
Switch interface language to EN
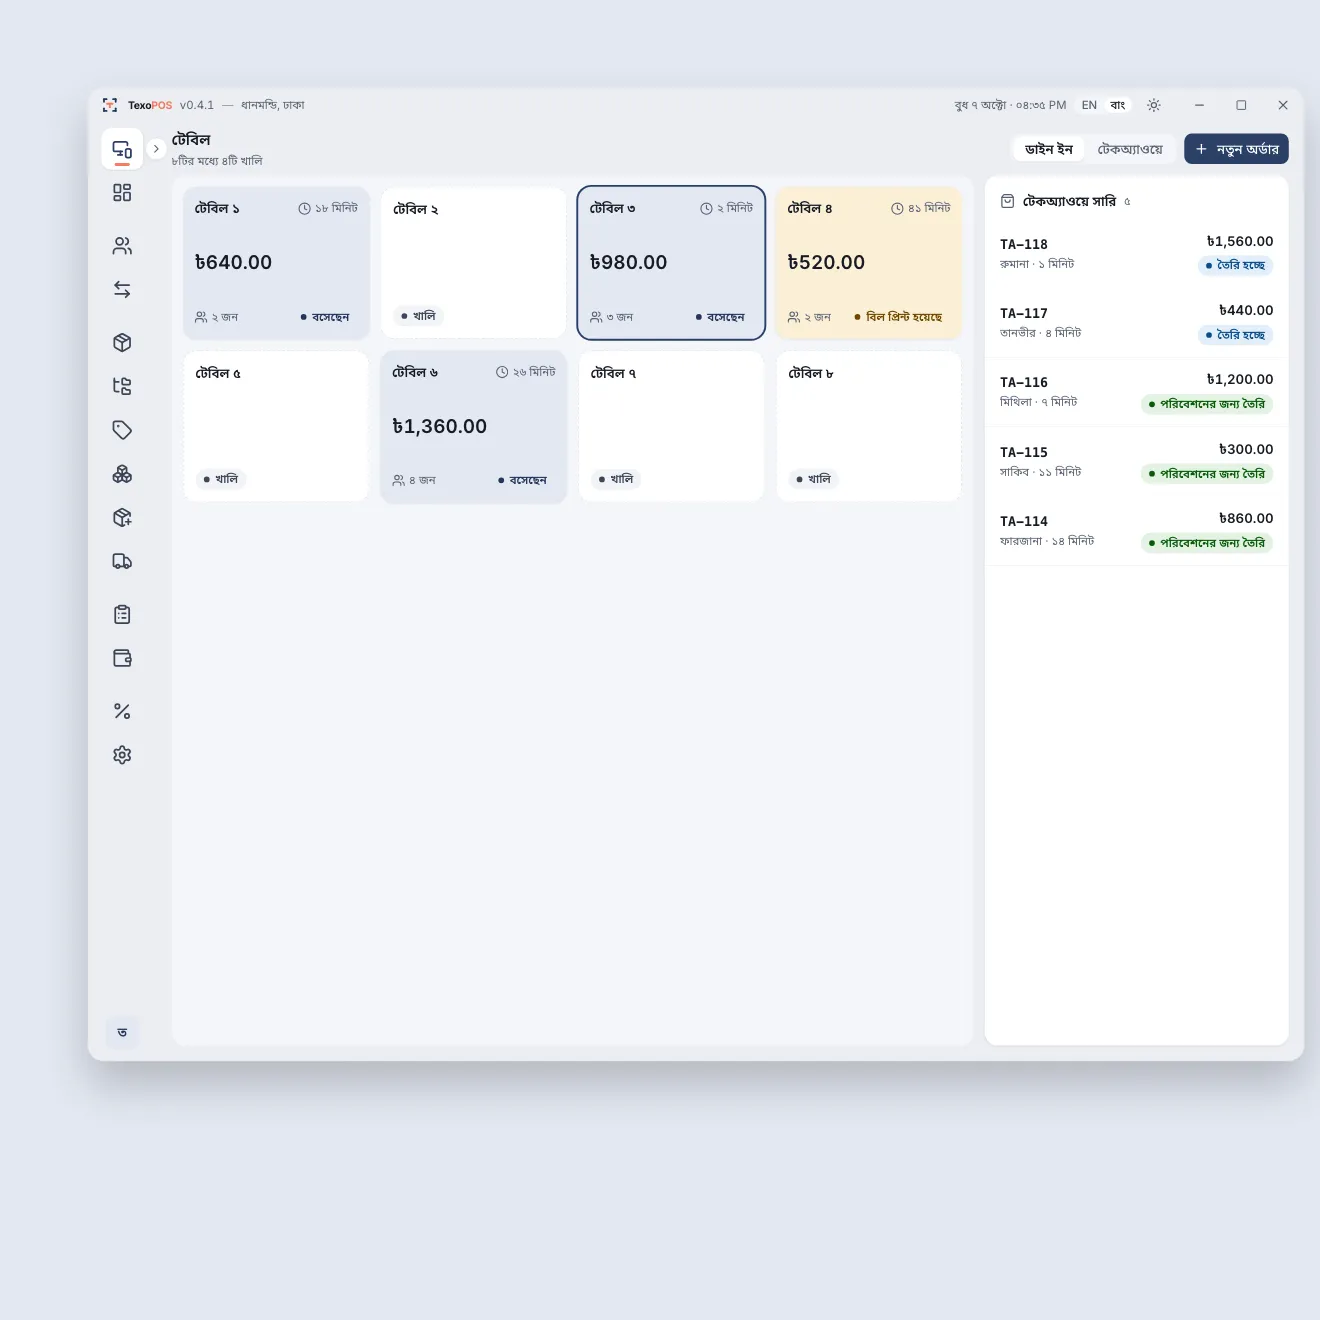(x=1089, y=105)
